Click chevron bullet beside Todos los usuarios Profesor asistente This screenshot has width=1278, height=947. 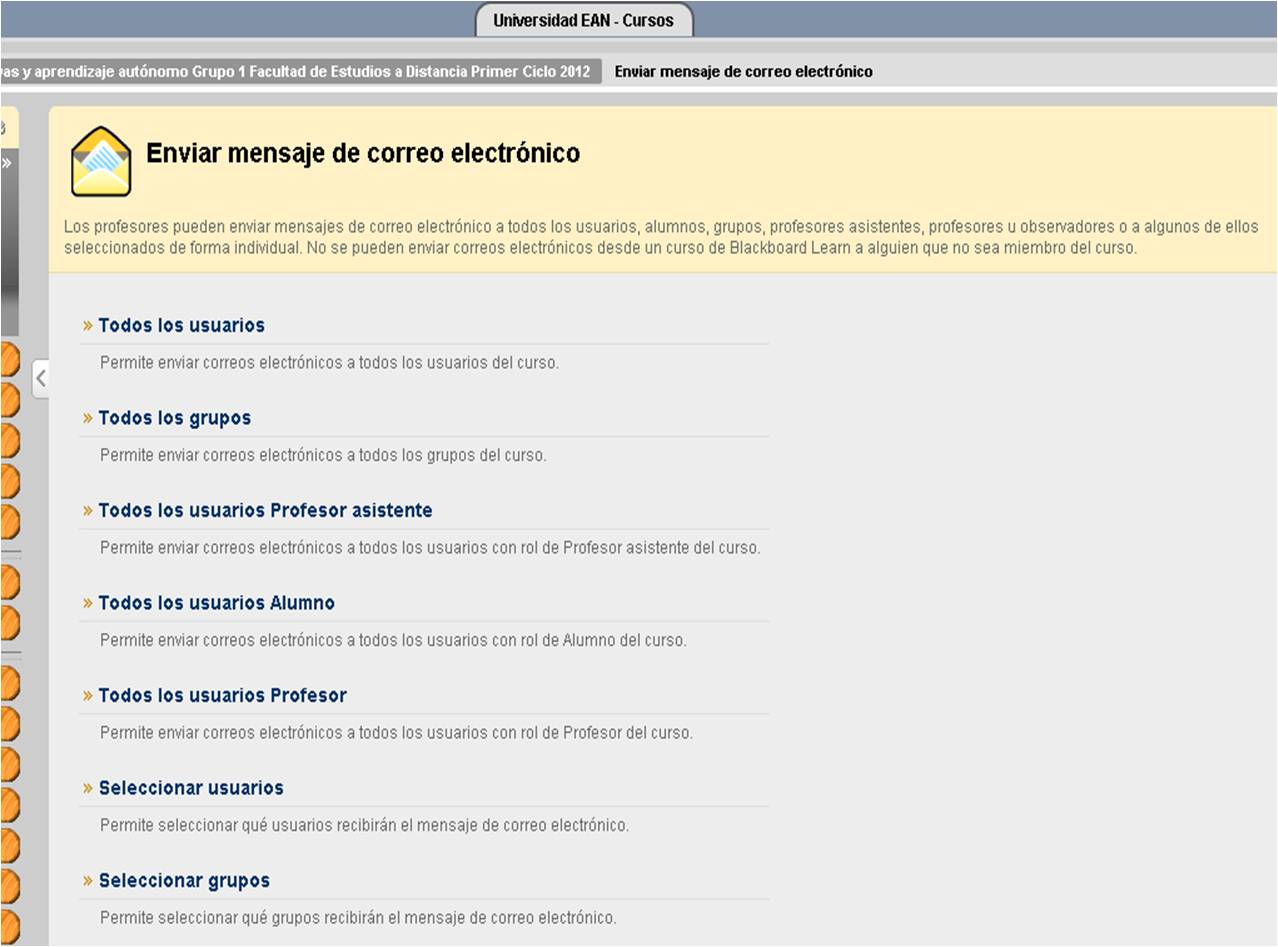click(88, 512)
